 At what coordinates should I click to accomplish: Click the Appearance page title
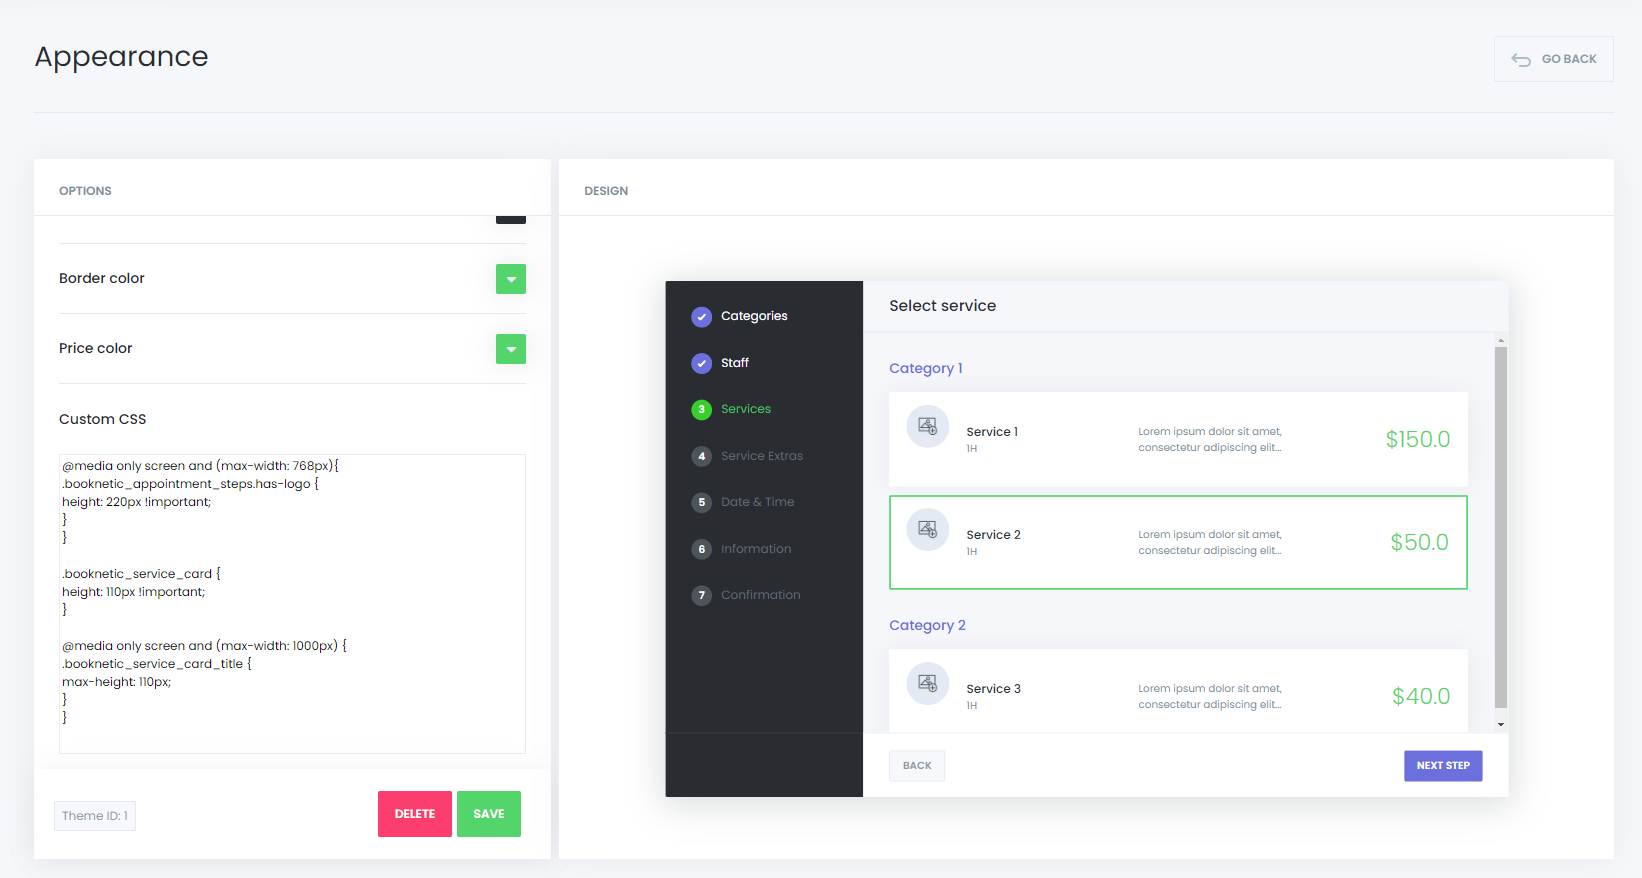[121, 57]
